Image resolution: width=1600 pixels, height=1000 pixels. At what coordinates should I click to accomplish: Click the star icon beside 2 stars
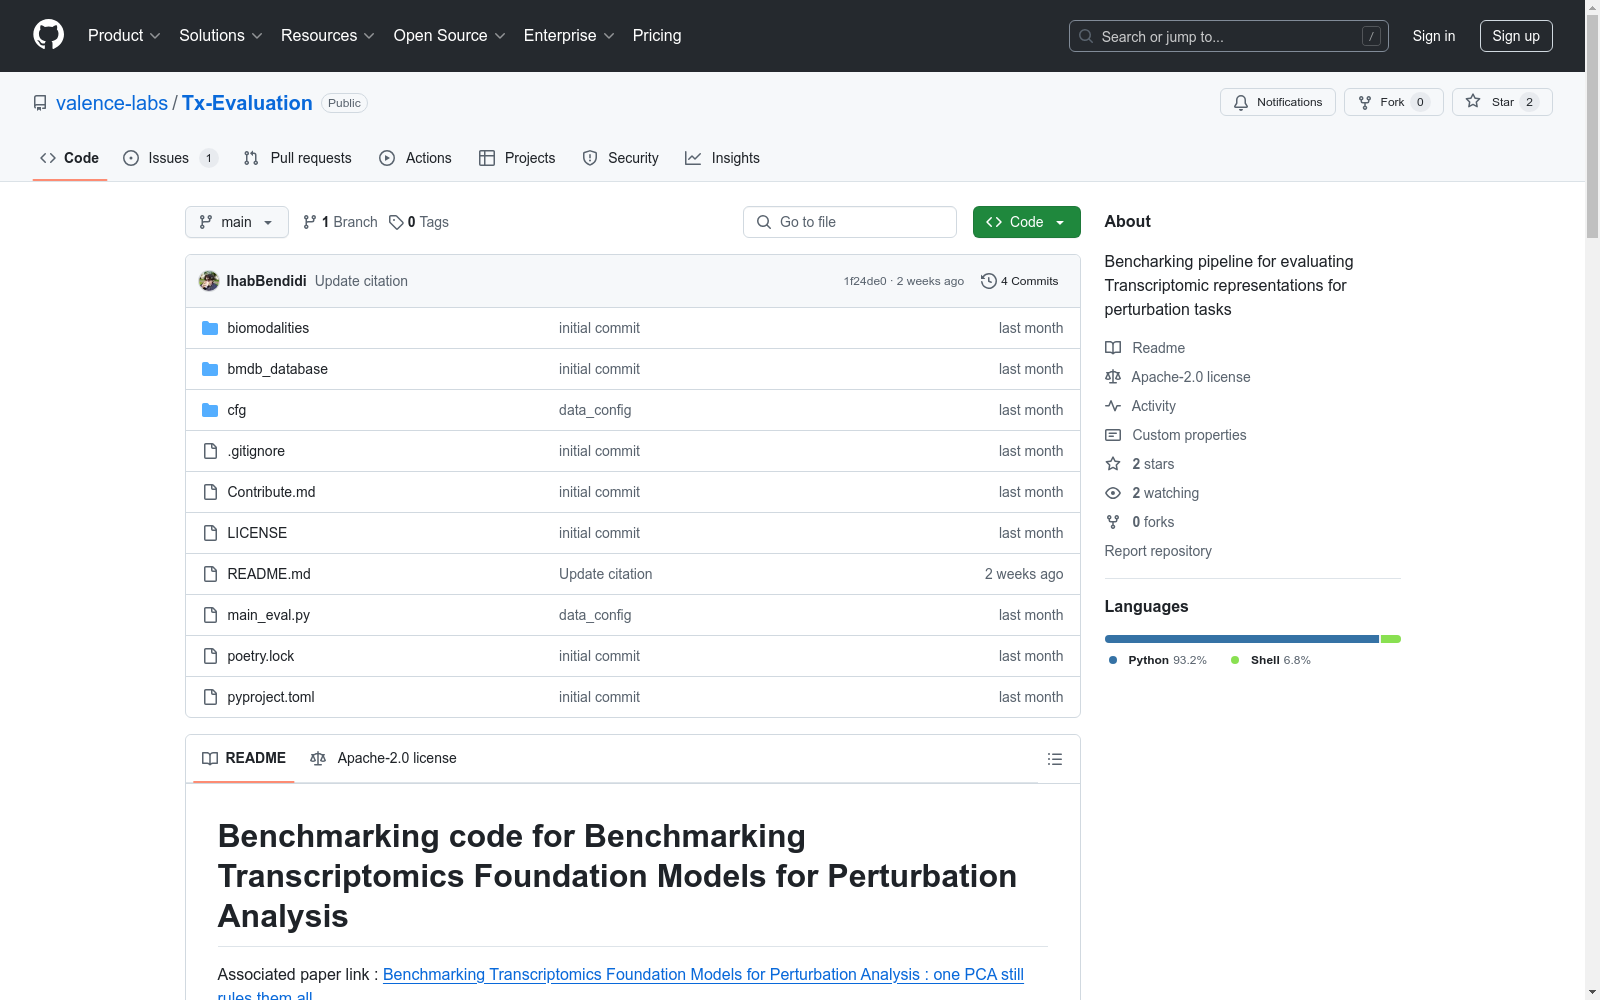(x=1113, y=464)
